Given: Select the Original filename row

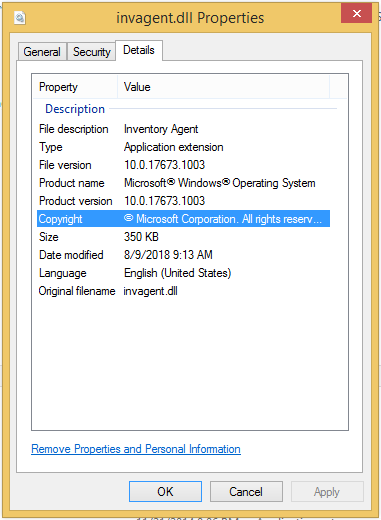Looking at the screenshot, I should pyautogui.click(x=183, y=291).
